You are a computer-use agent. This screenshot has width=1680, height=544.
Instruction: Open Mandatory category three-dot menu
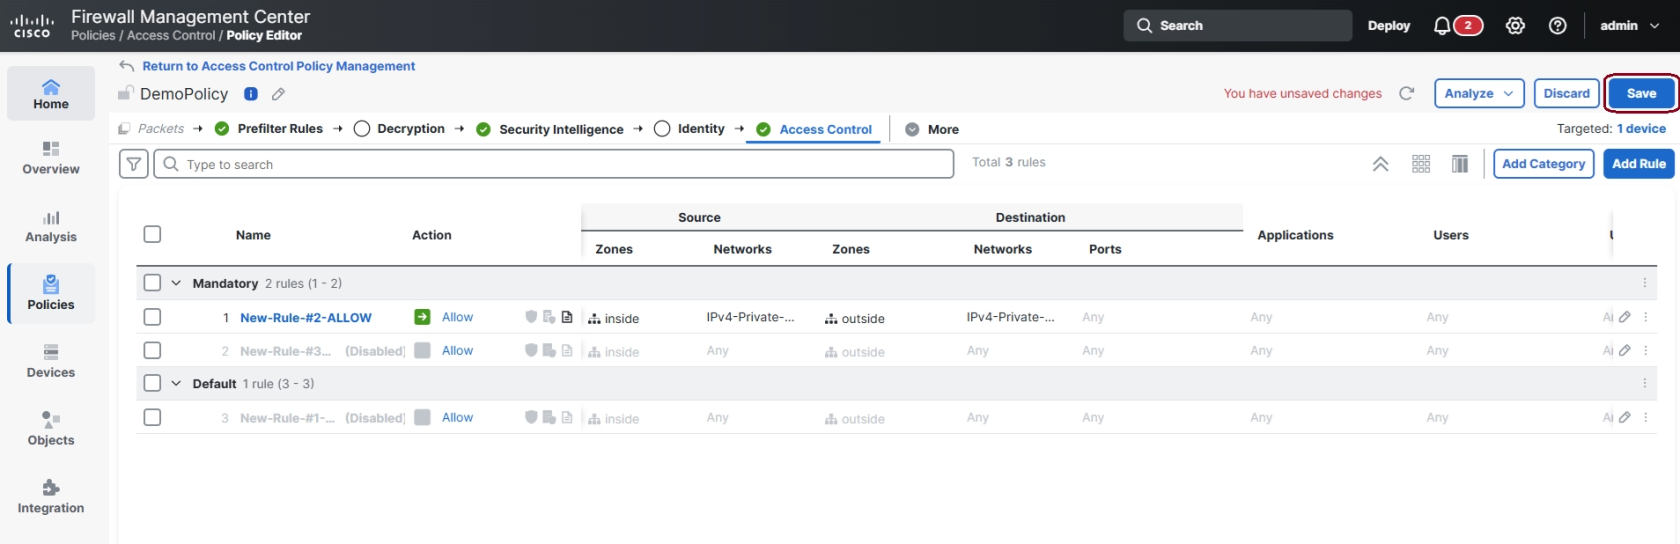1644,283
